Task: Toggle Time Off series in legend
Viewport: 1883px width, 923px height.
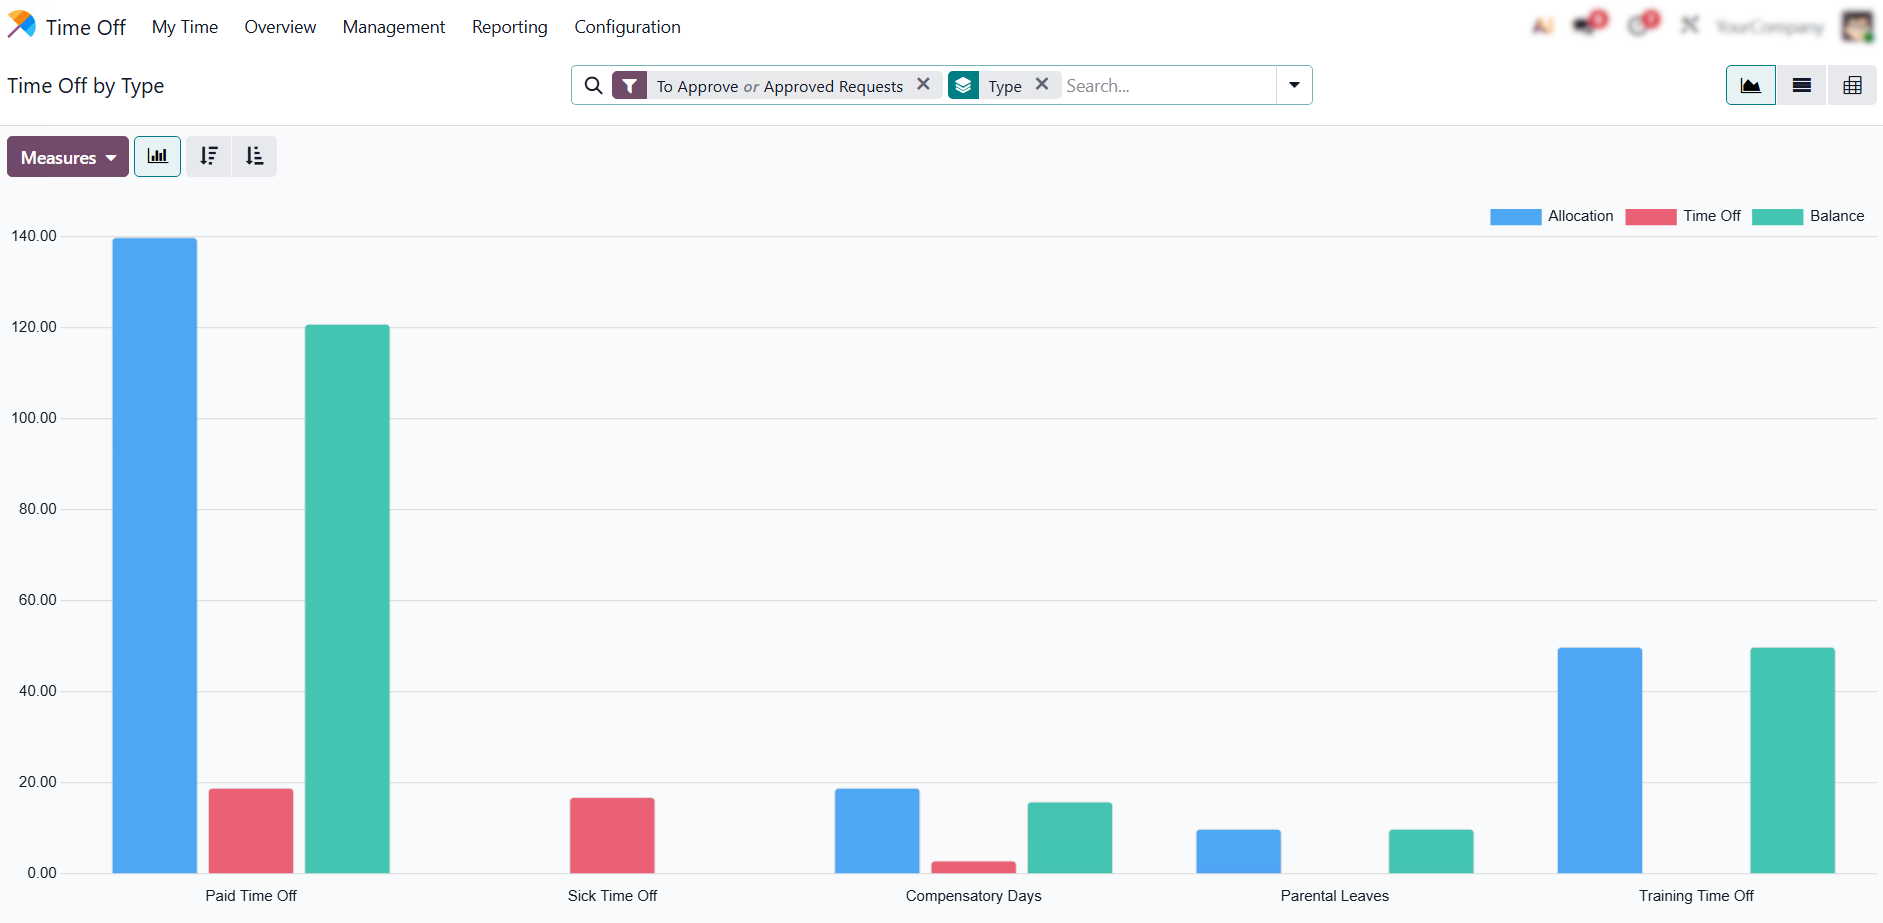Action: [x=1683, y=216]
